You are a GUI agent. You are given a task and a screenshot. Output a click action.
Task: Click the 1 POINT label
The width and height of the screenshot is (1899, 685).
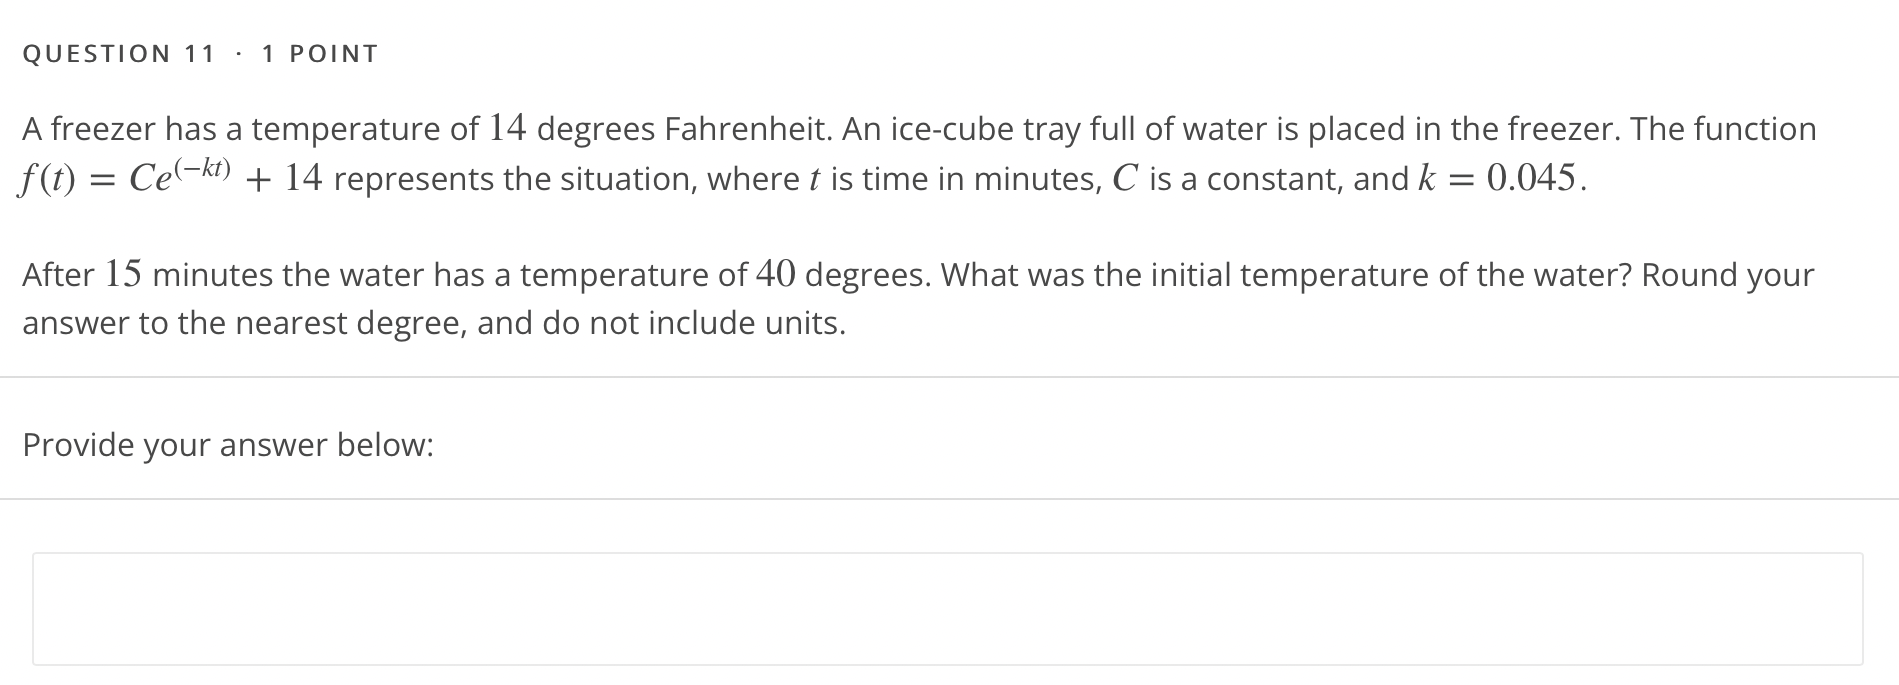pyautogui.click(x=318, y=53)
